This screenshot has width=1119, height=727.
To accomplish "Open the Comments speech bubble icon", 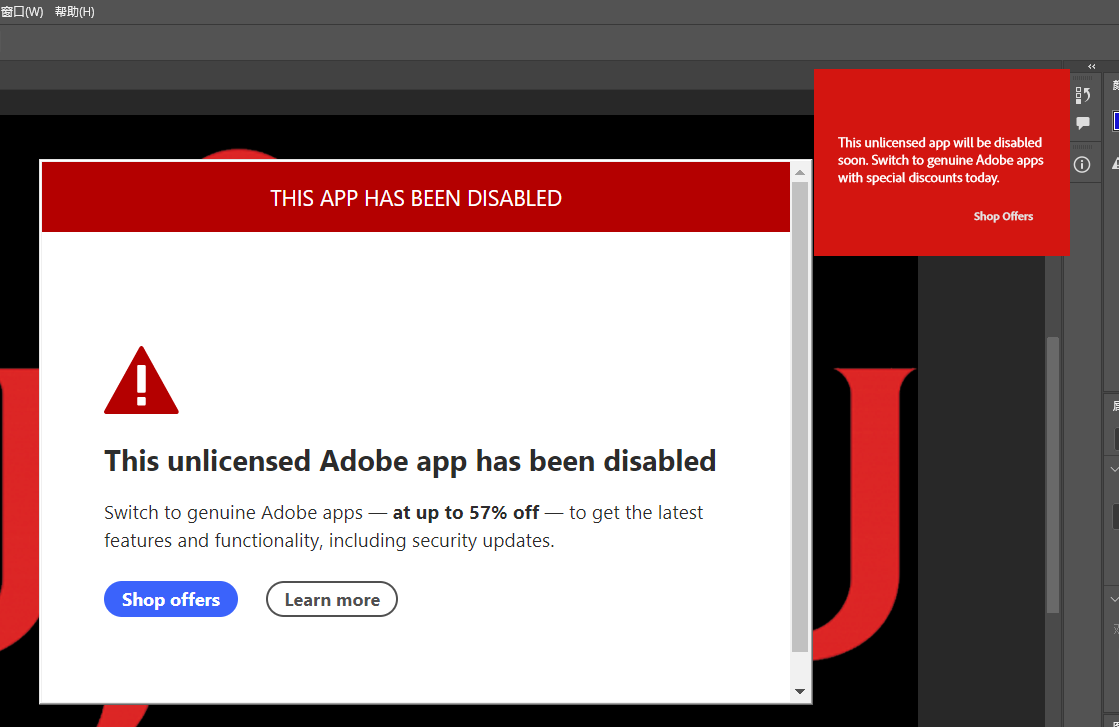I will [x=1083, y=124].
